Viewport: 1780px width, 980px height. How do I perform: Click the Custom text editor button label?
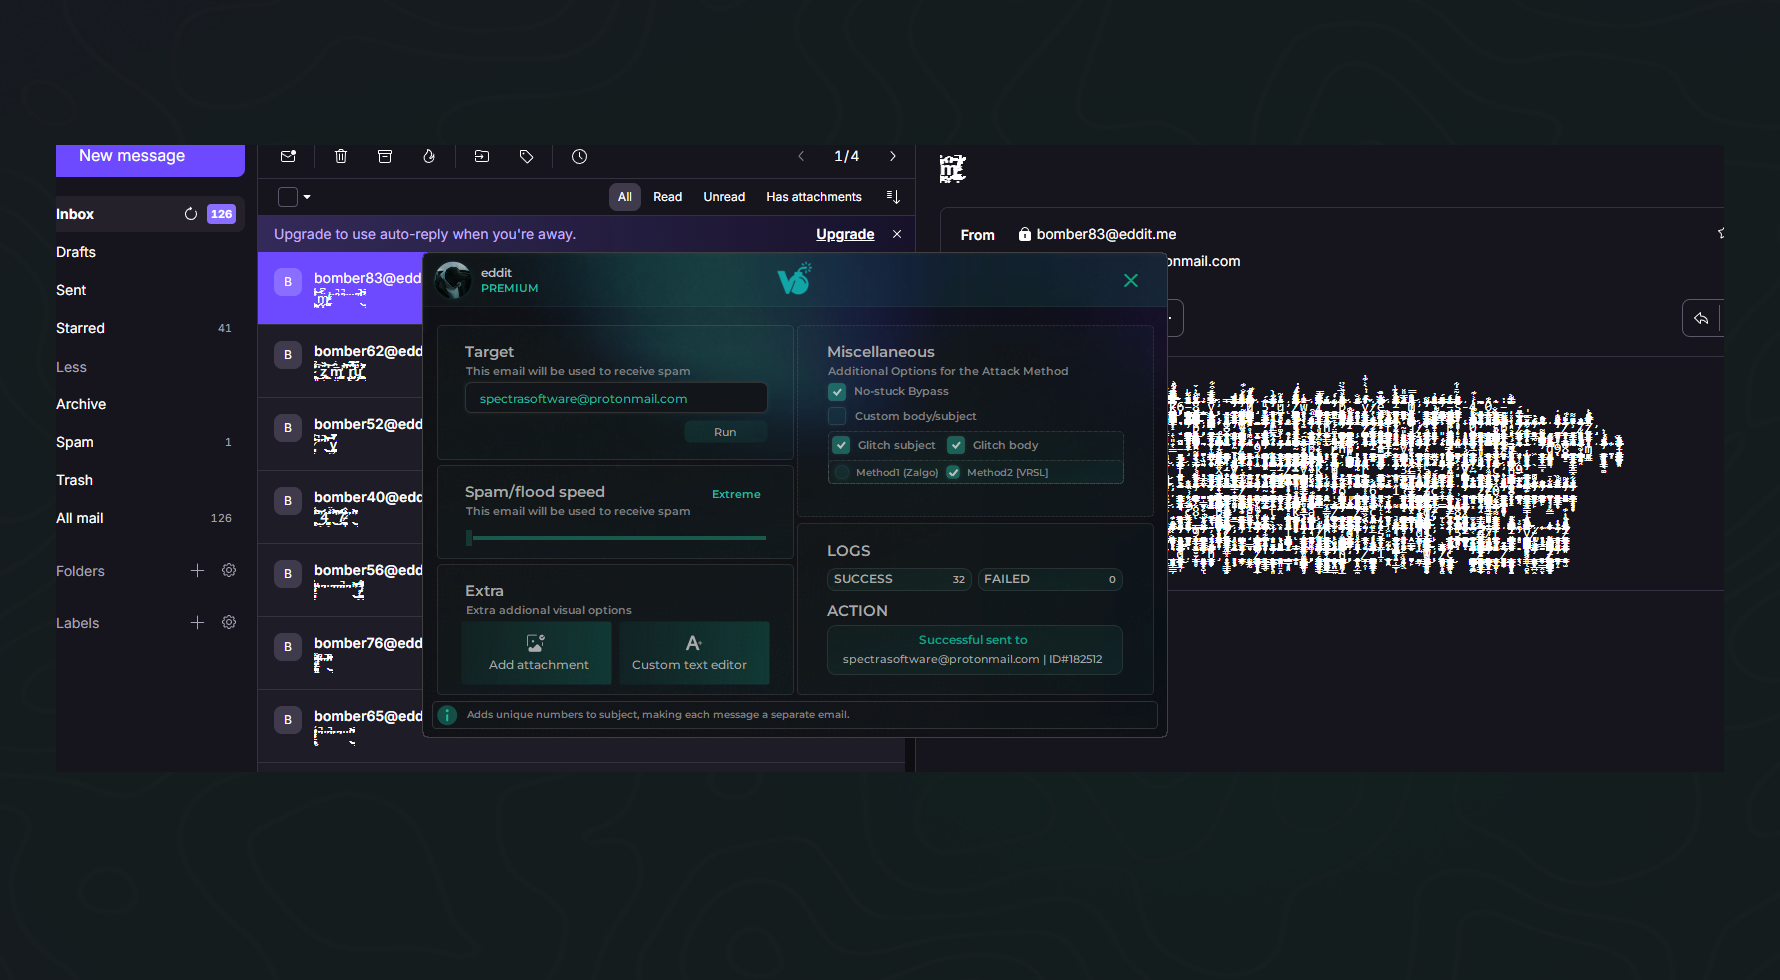pos(689,665)
